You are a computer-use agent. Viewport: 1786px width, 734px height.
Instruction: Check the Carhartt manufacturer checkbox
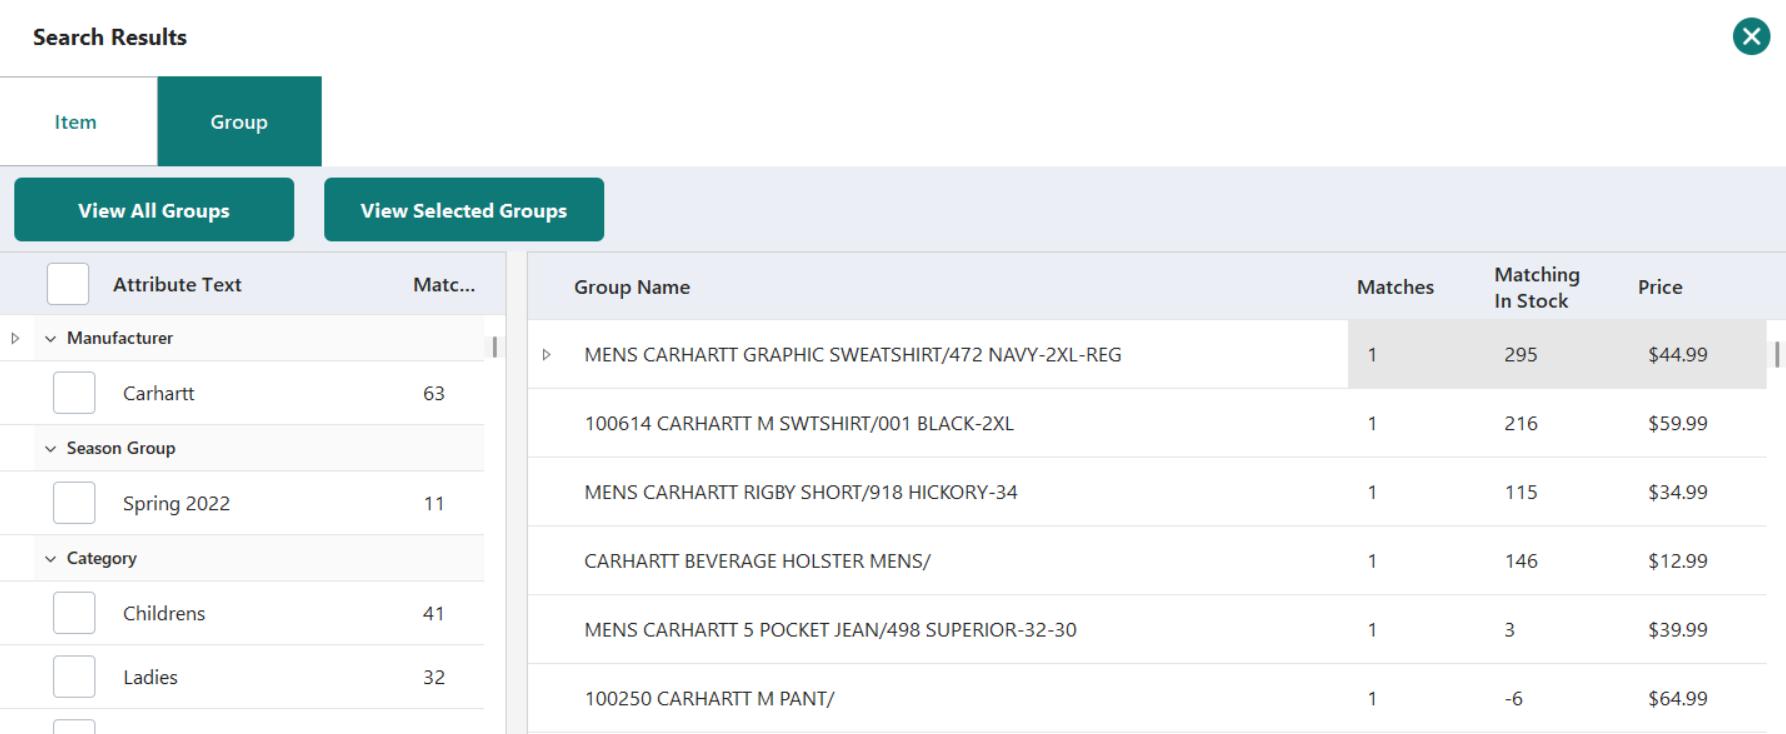click(x=74, y=393)
